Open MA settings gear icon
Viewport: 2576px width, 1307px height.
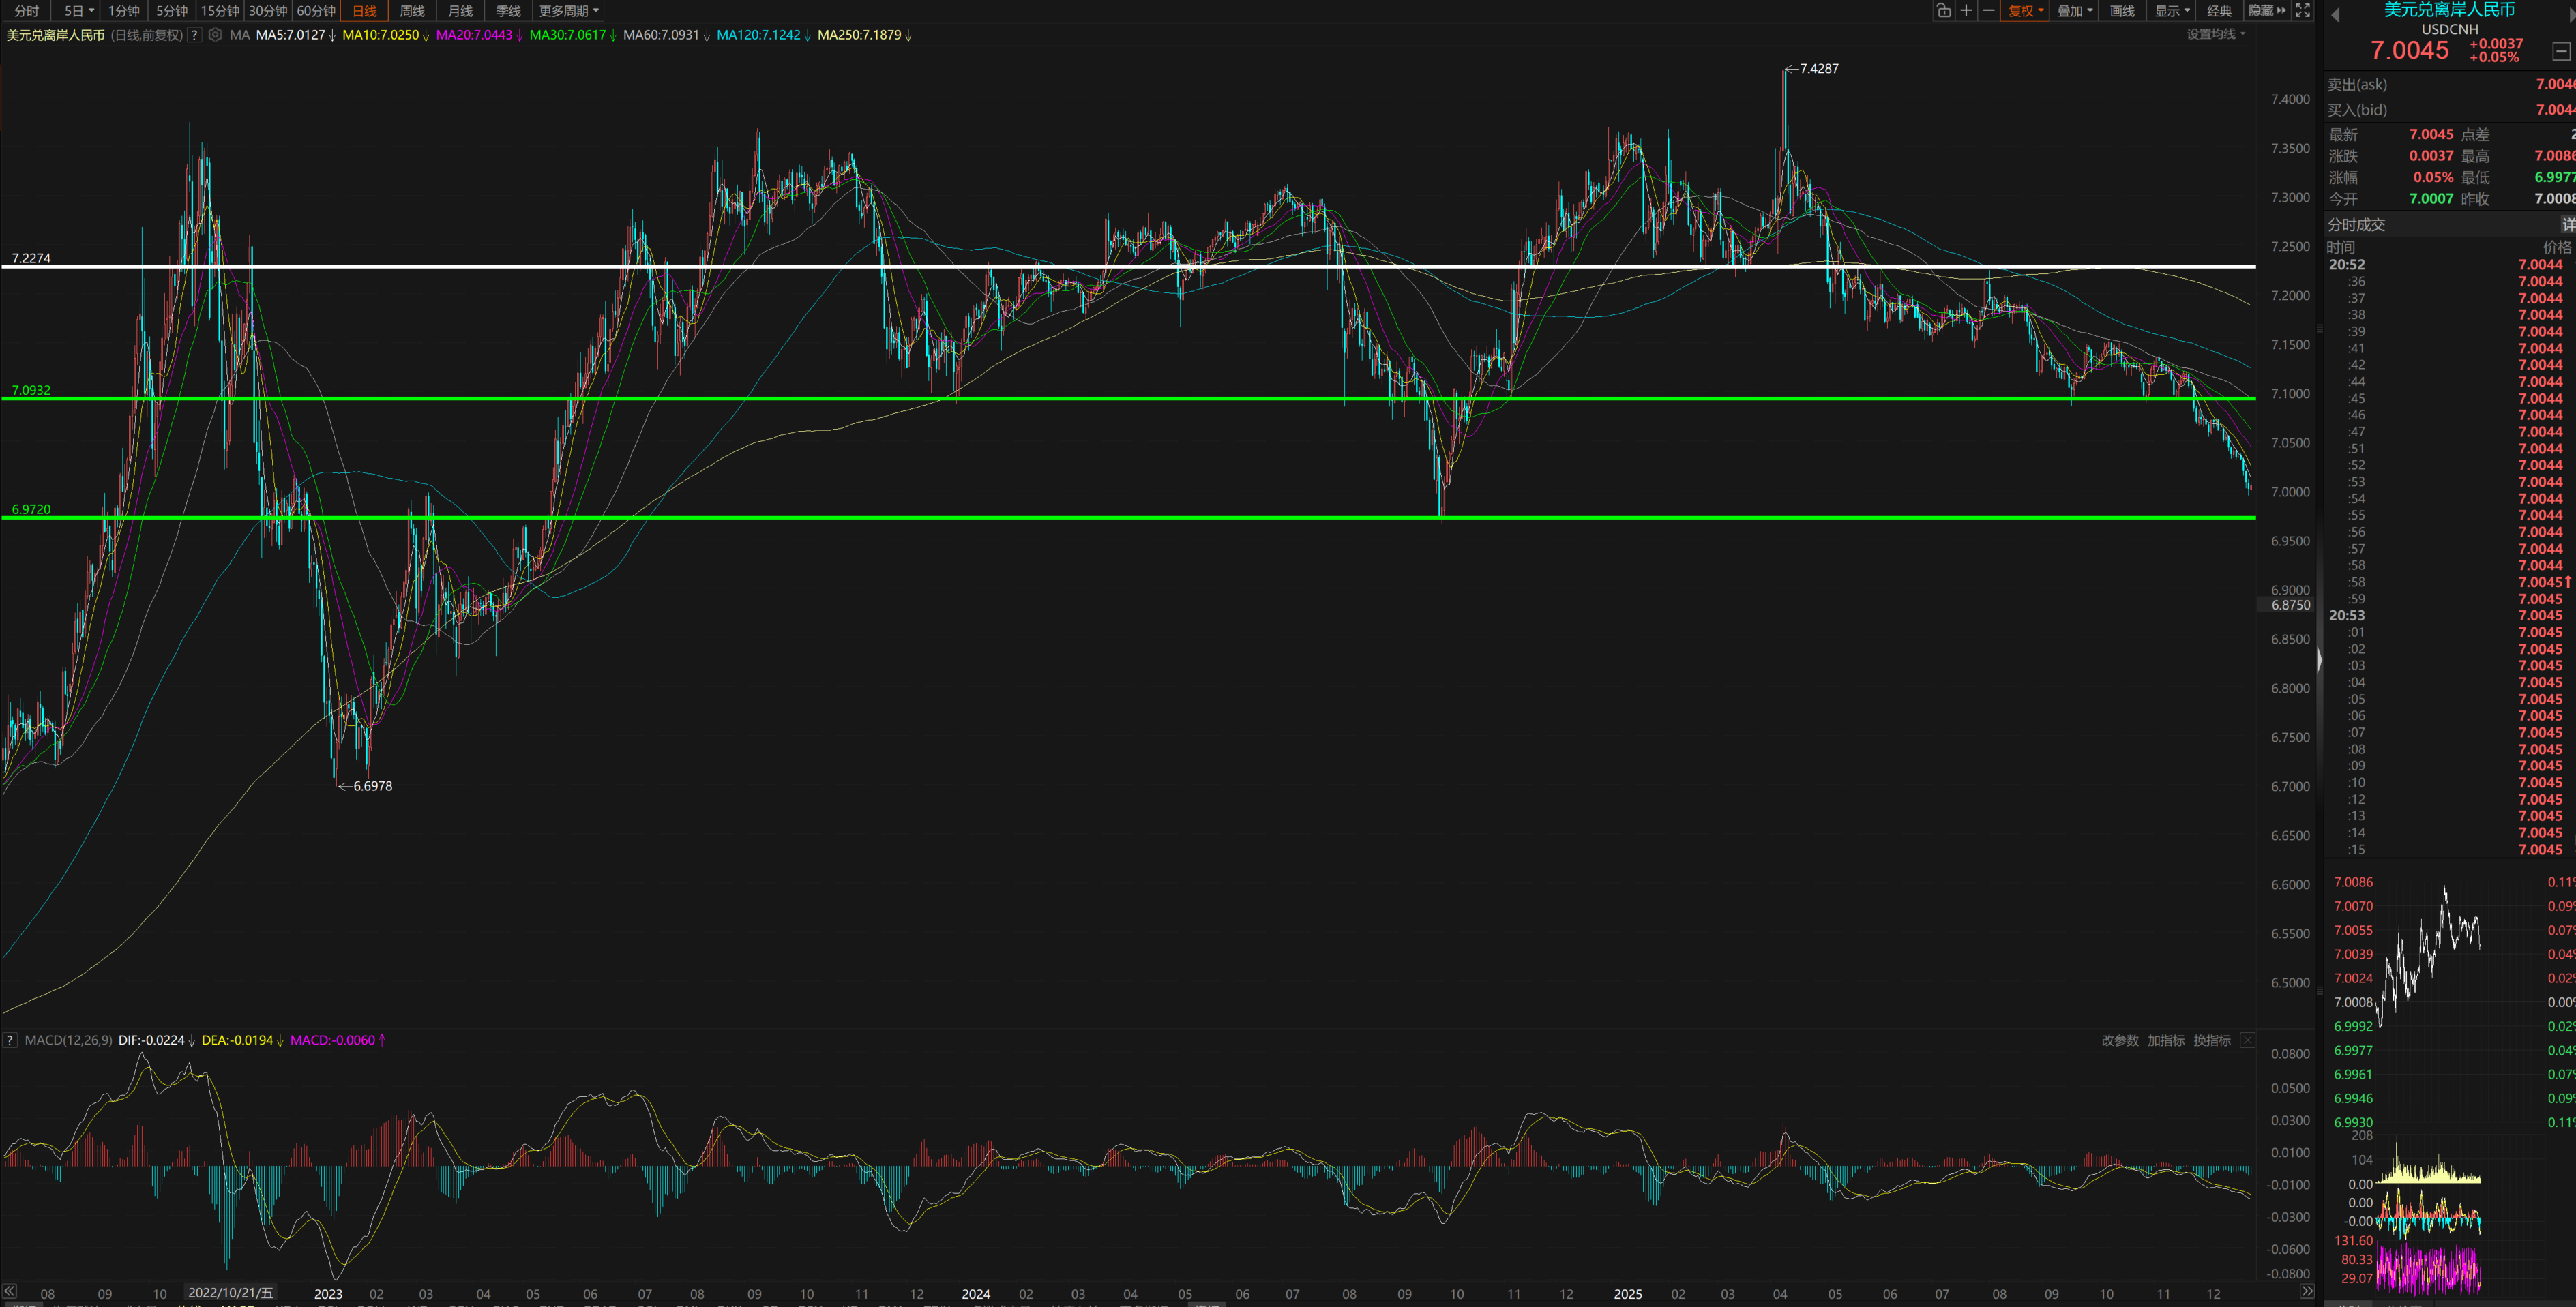coord(215,35)
